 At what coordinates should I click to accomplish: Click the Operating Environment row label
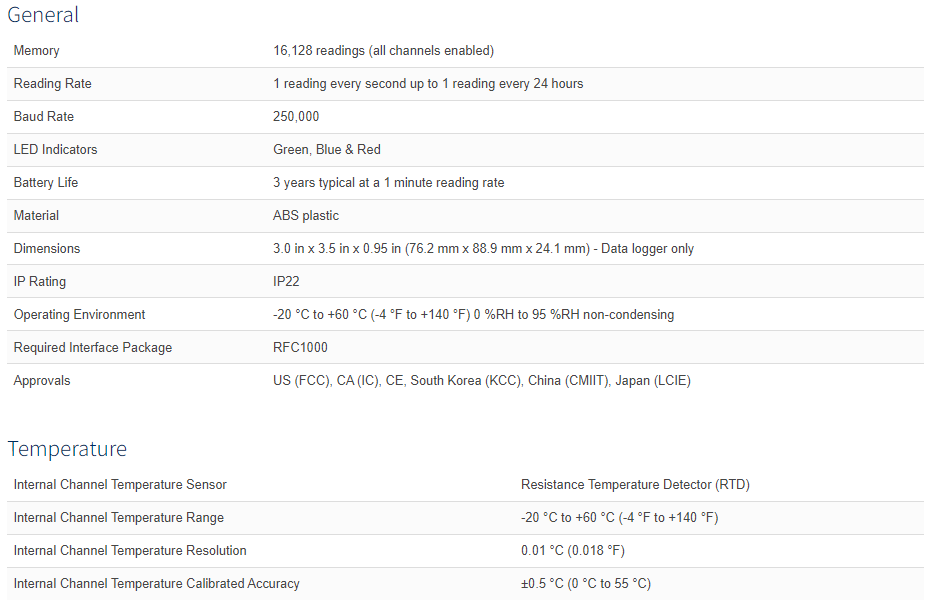pyautogui.click(x=79, y=315)
